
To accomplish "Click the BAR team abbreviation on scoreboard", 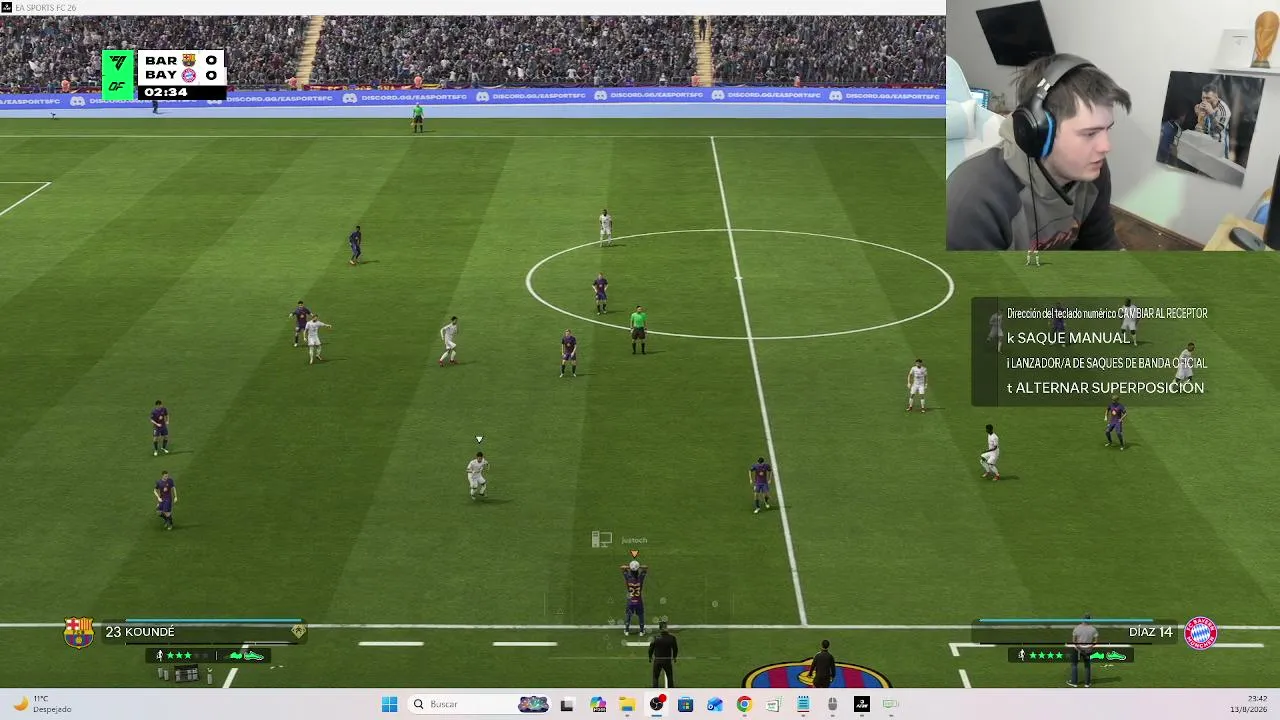I will click(x=161, y=61).
